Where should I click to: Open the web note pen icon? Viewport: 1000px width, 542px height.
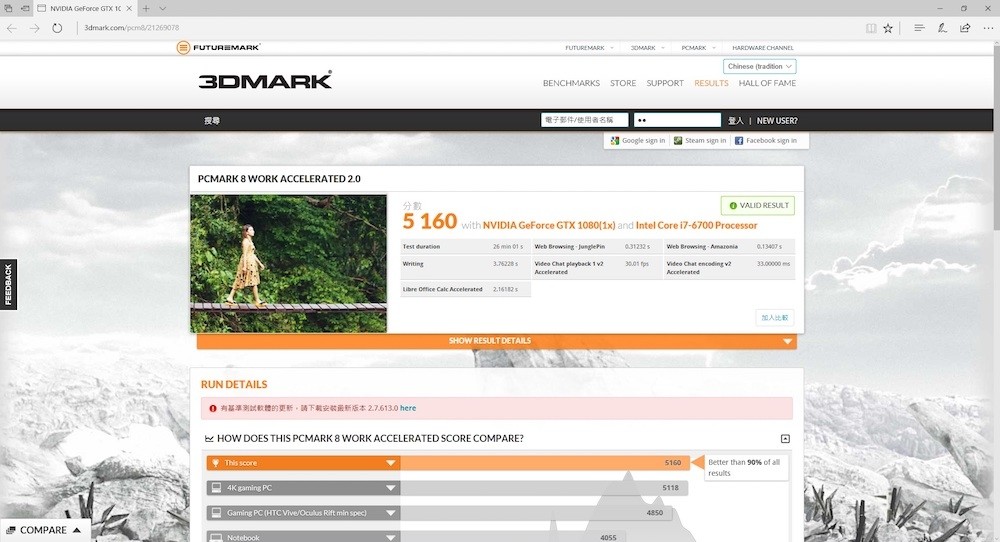point(942,28)
